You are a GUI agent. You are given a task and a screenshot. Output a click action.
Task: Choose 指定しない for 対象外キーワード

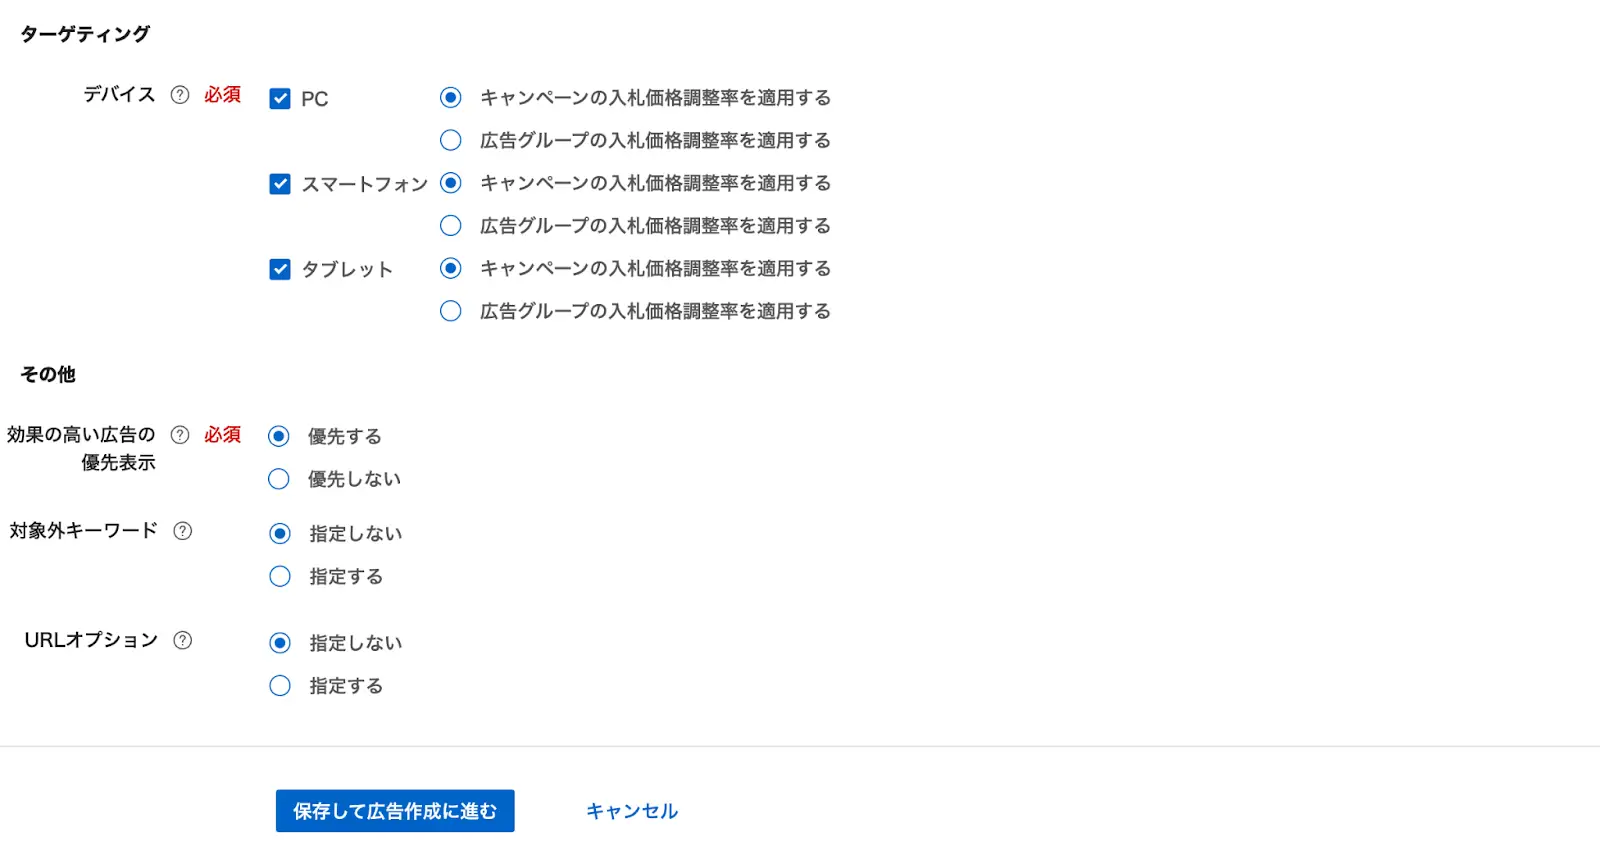[279, 533]
